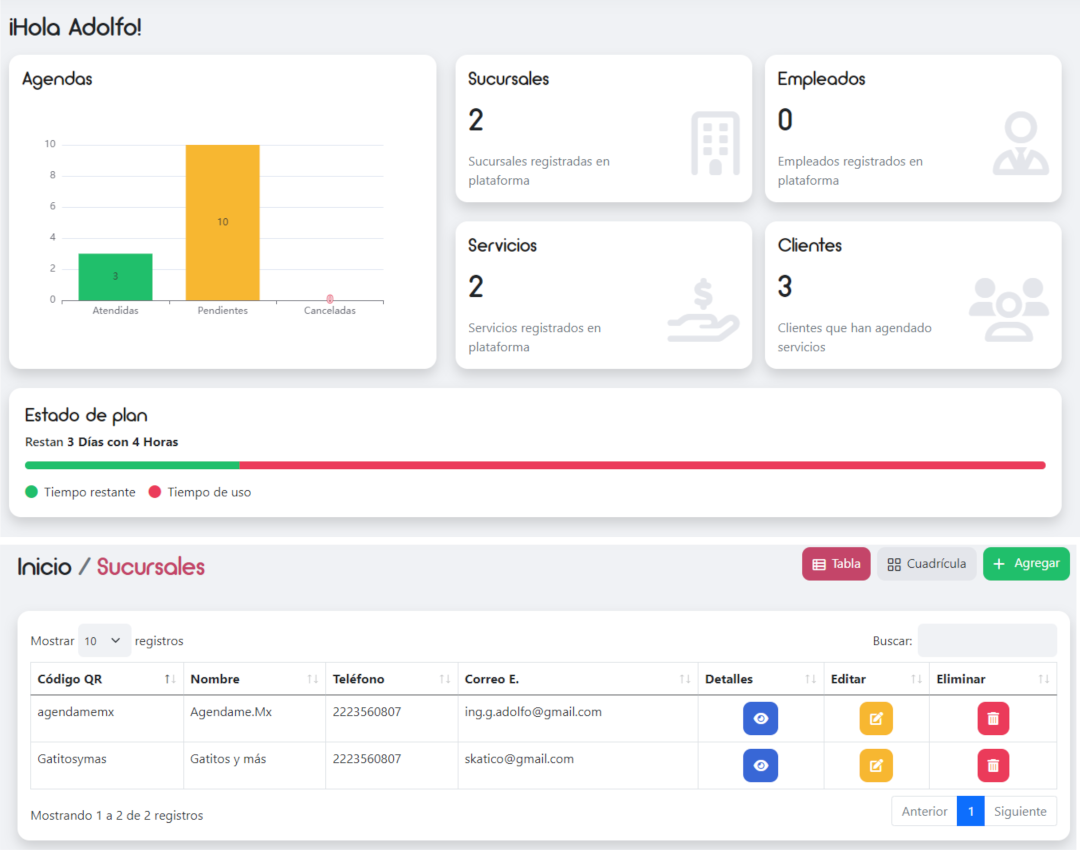The image size is (1080, 850).
Task: Open the Mostrar registros count dropdown
Action: tap(104, 641)
